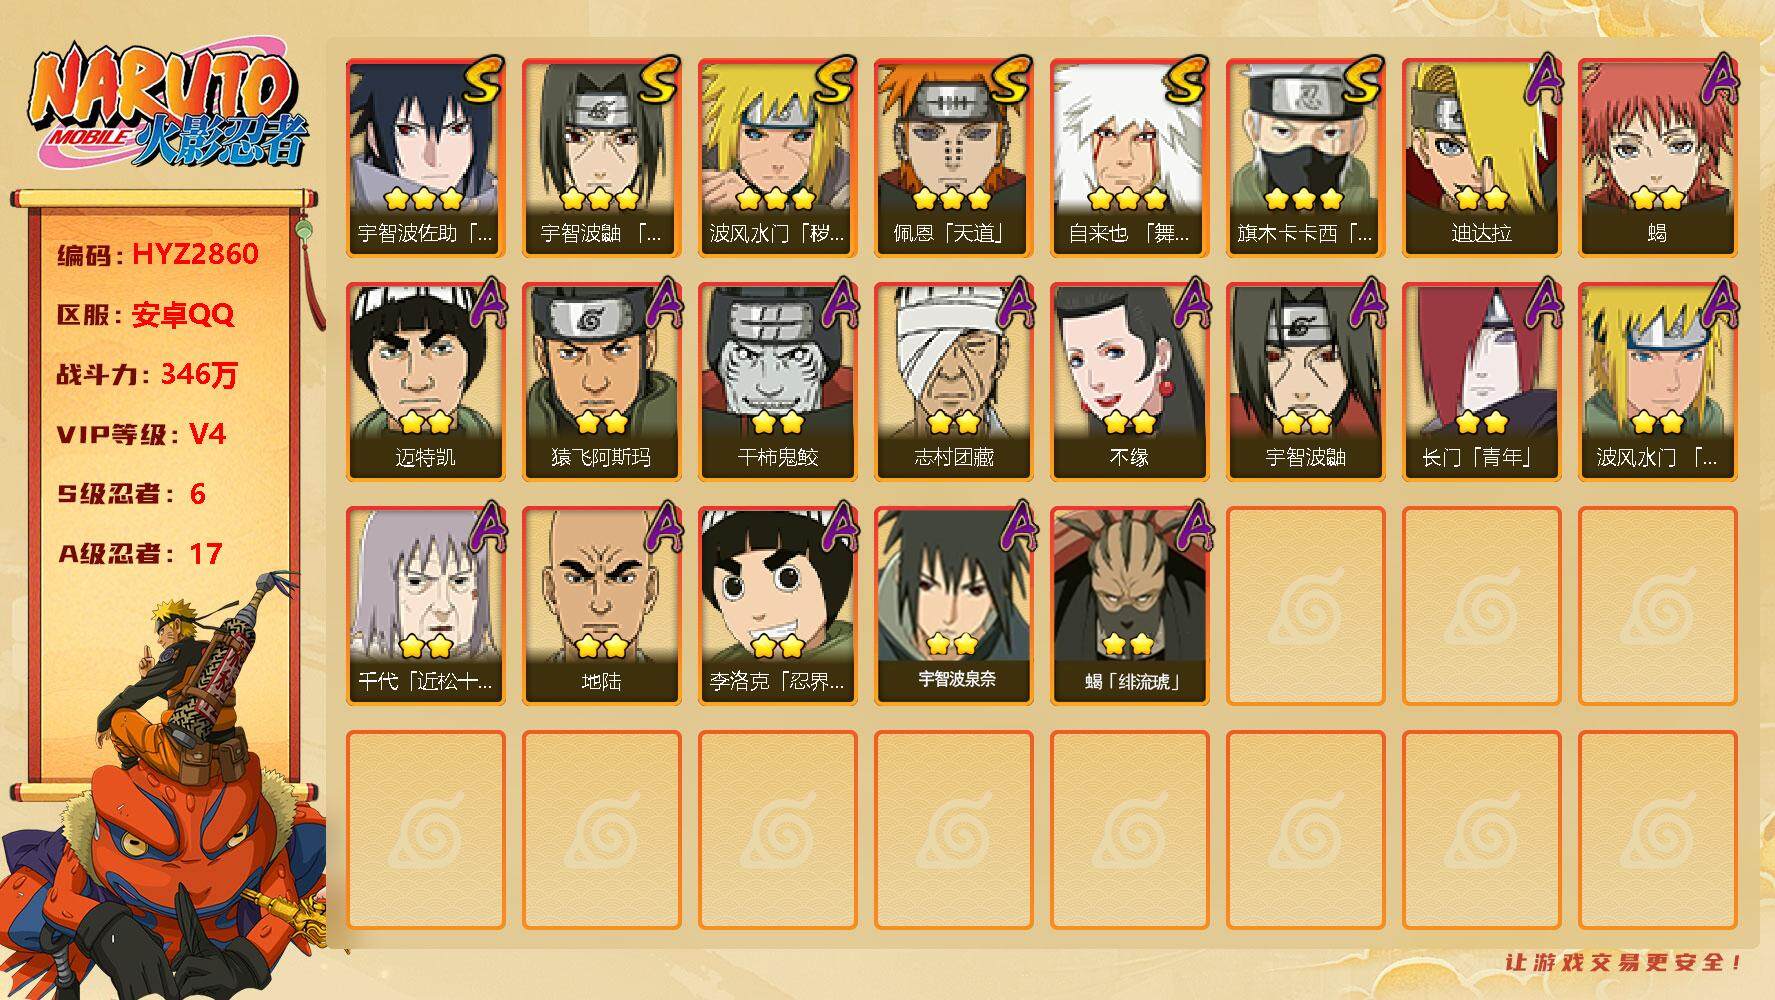
Task: Click the 长门「青年」 card
Action: pos(1481,382)
